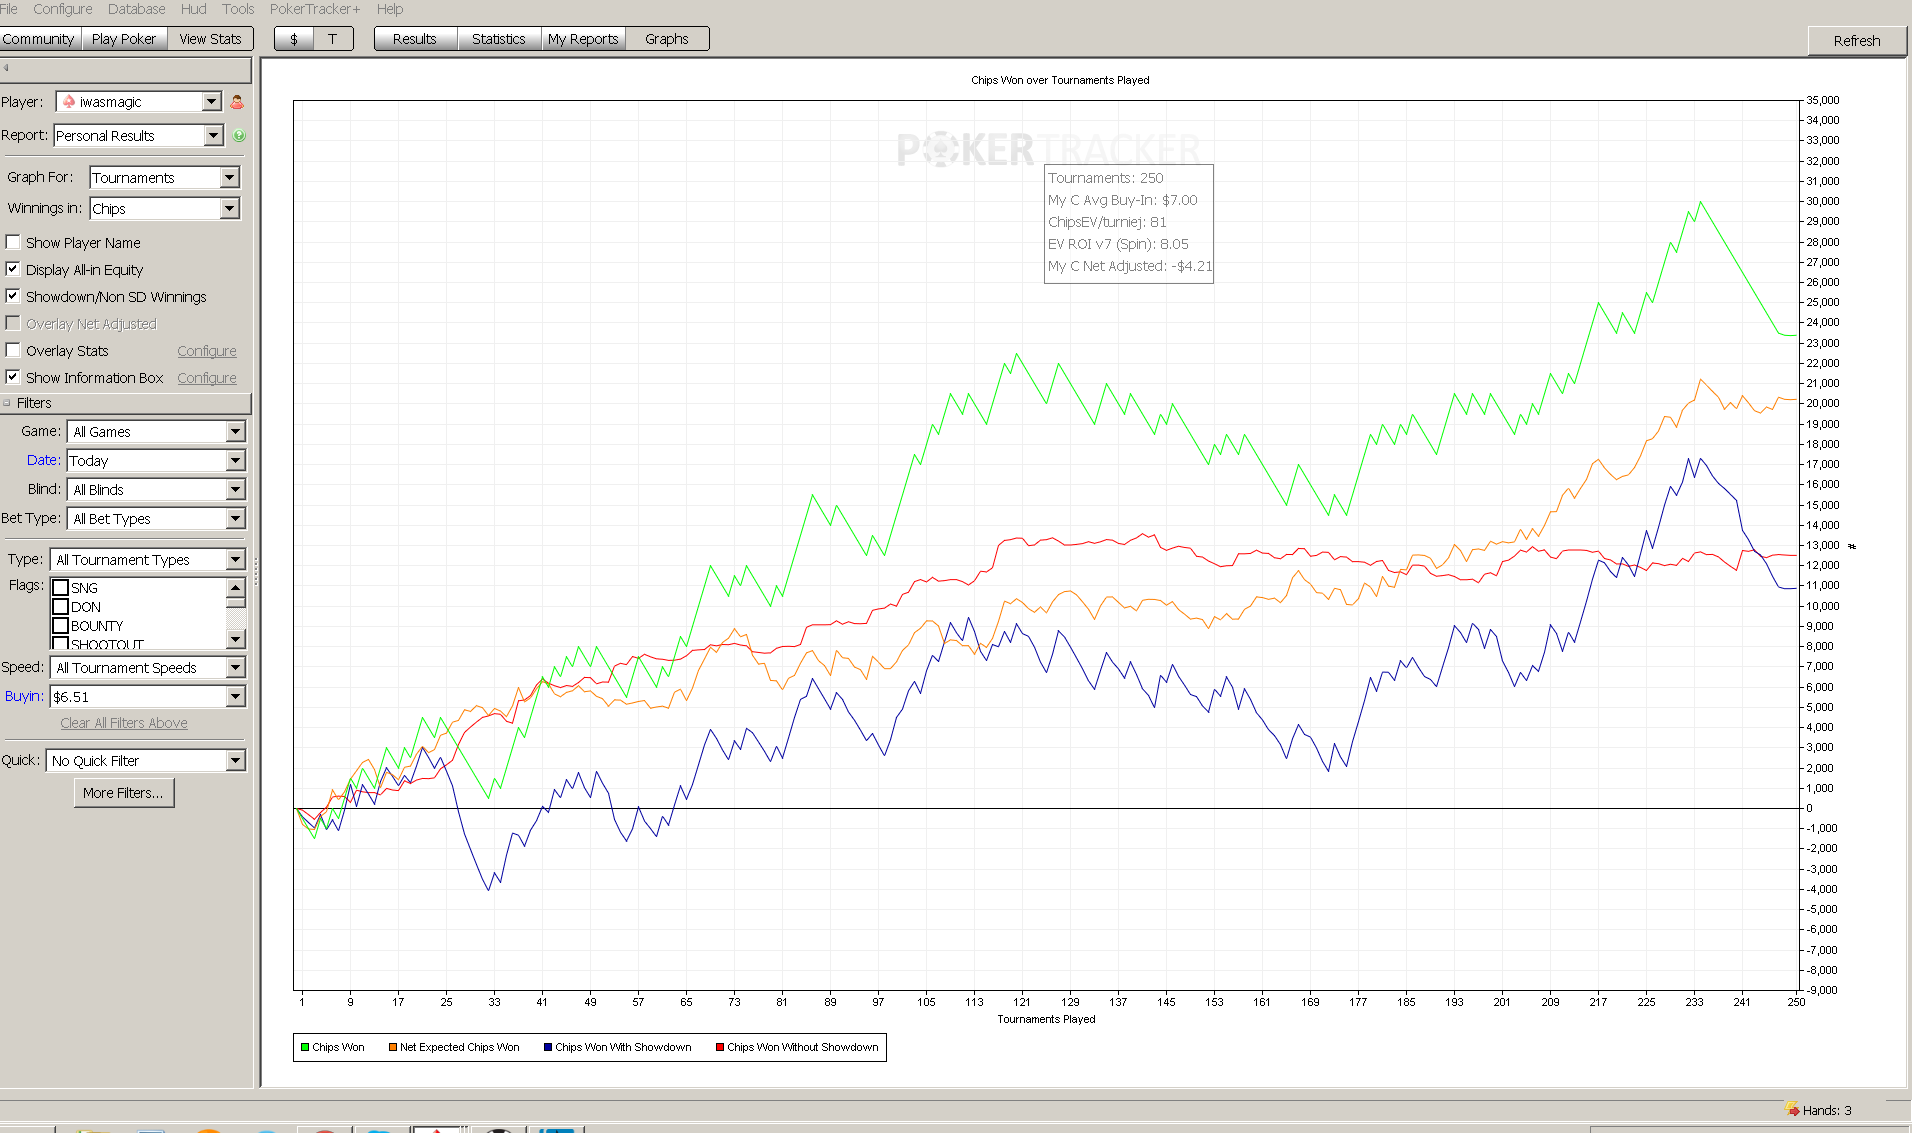Click the Clear All Filters Above link
Image resolution: width=1912 pixels, height=1133 pixels.
124,723
